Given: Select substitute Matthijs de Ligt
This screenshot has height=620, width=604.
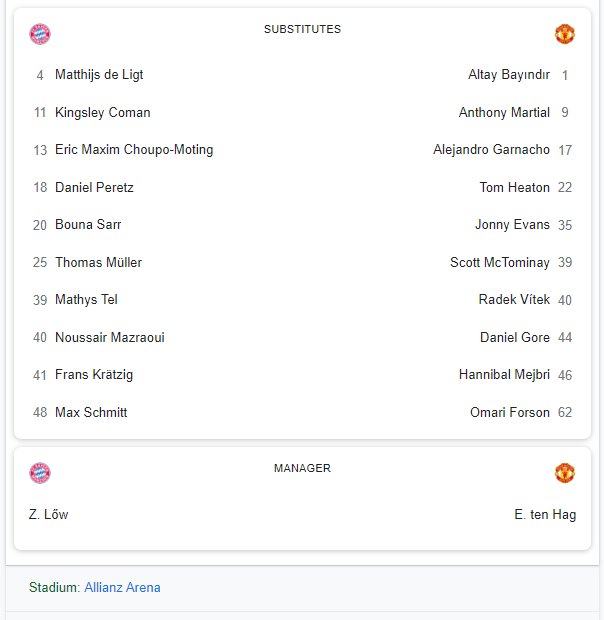Looking at the screenshot, I should pyautogui.click(x=99, y=75).
